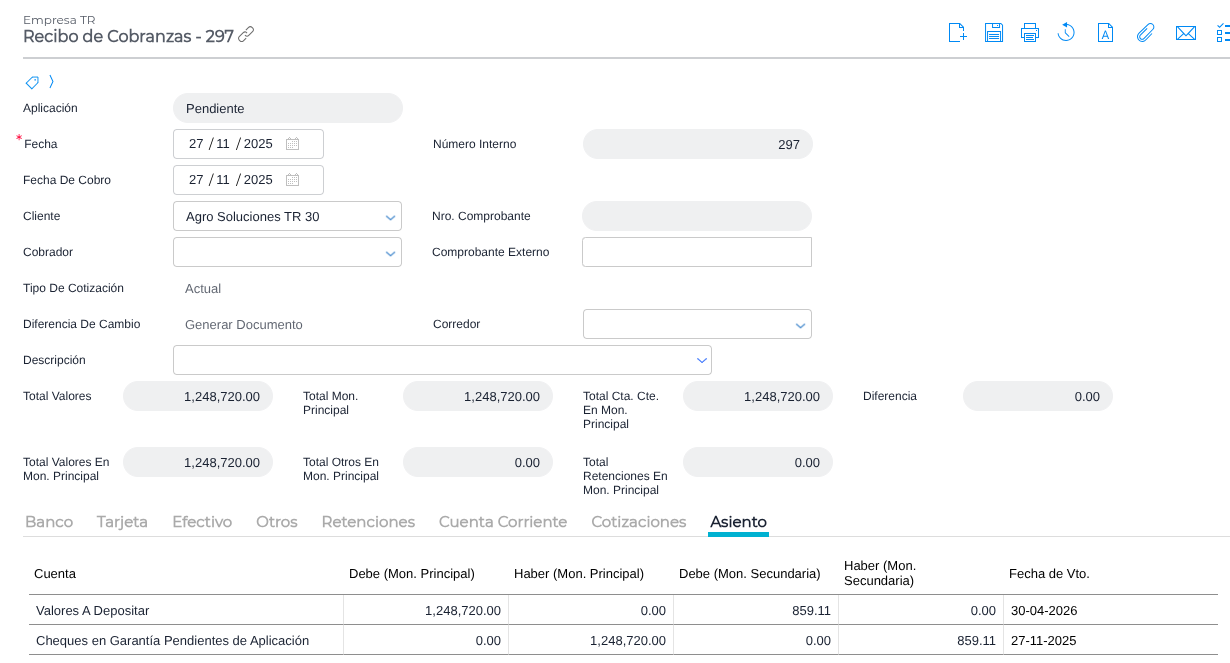Open the history clock icon
The height and width of the screenshot is (663, 1230).
1066,33
